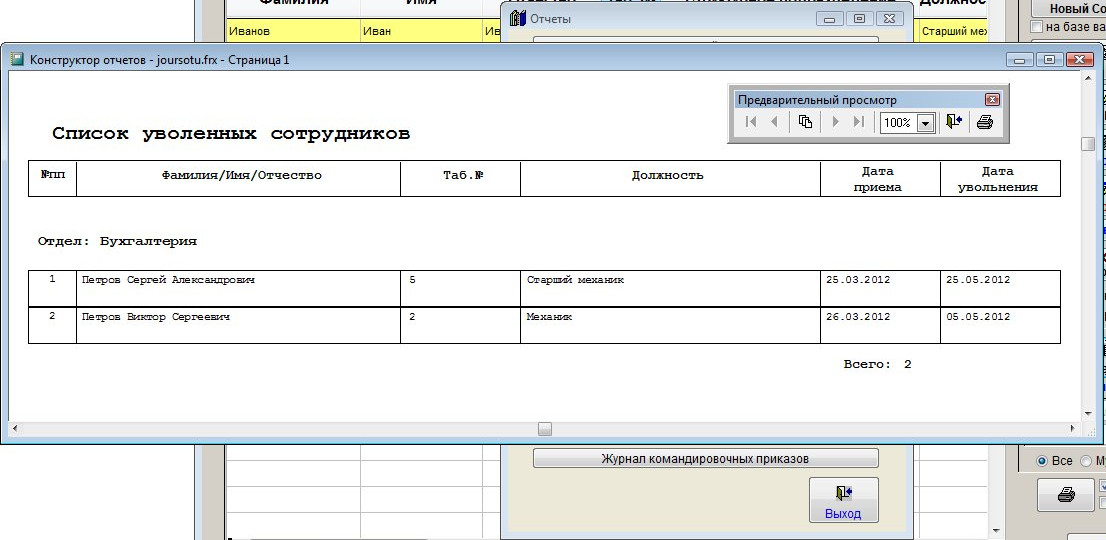Viewport: 1106px width, 540px height.
Task: Maximize the Конструктор отчетов window
Action: coord(1050,60)
